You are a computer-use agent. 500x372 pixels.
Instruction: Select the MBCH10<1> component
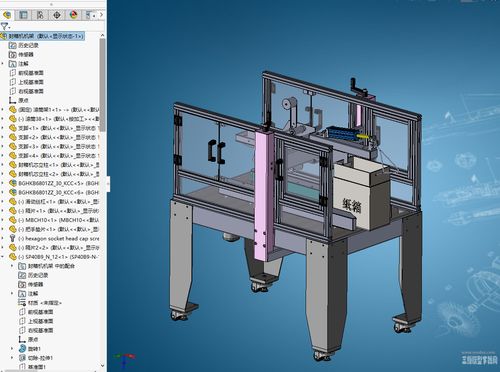pyautogui.click(x=59, y=220)
